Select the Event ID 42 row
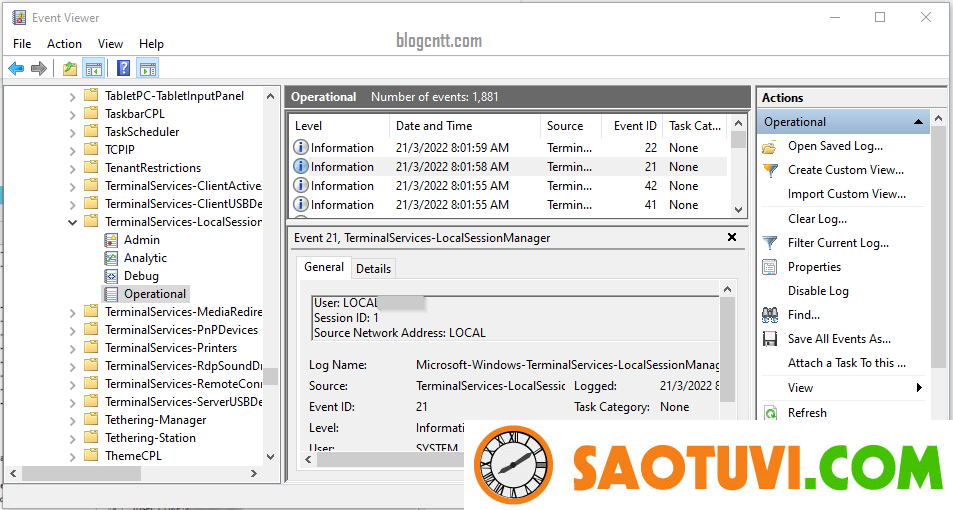 [510, 186]
